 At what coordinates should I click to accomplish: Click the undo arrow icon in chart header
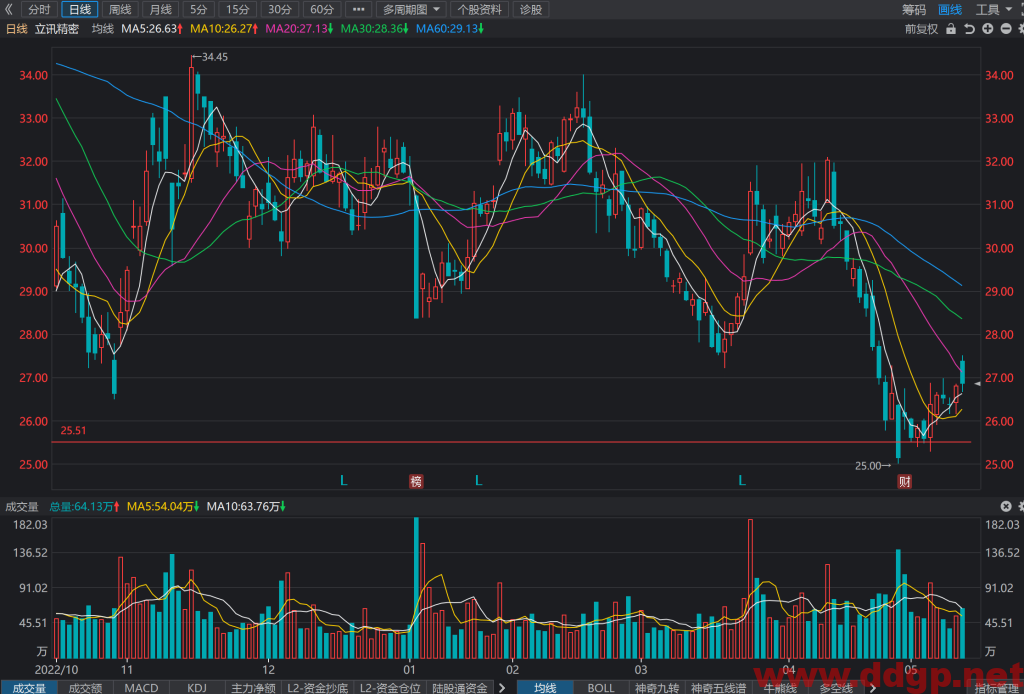click(969, 29)
